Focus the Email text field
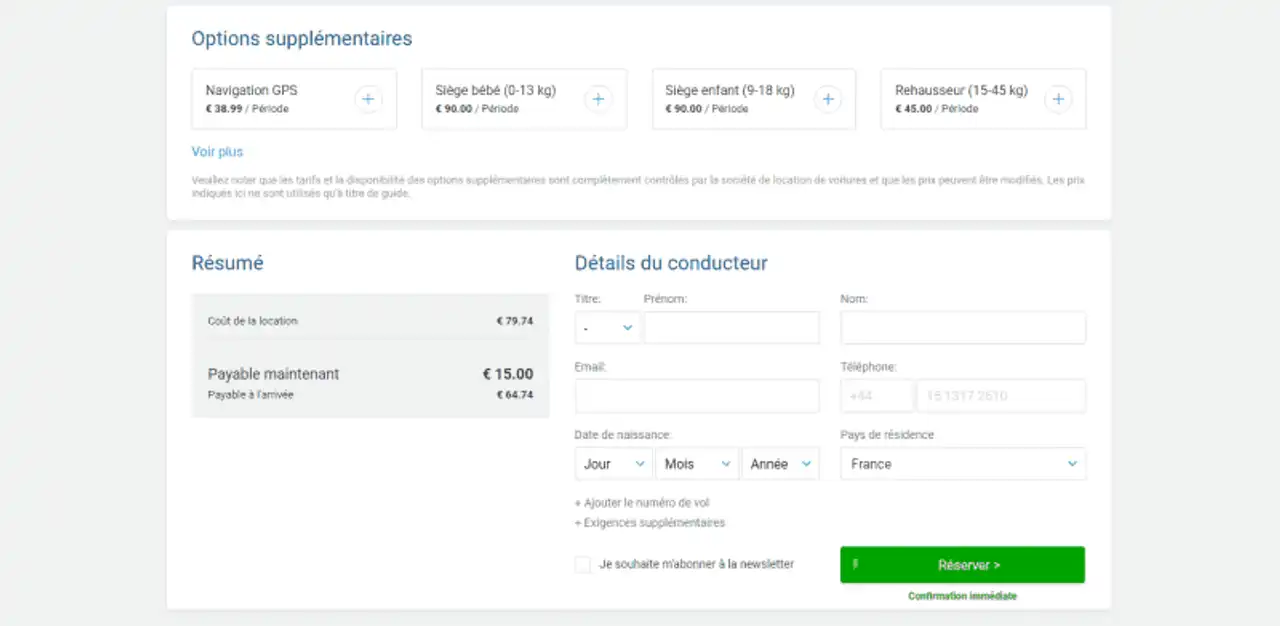 [696, 396]
